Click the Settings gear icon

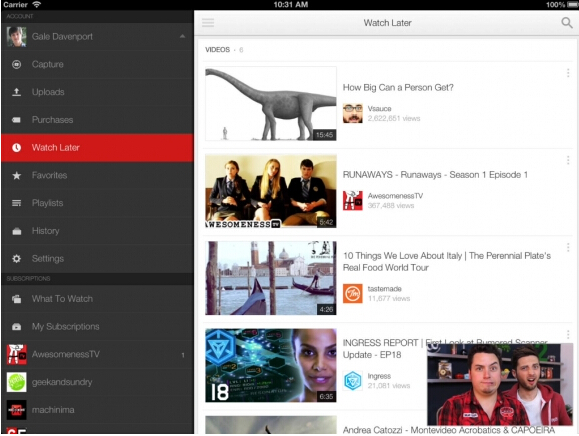16,259
